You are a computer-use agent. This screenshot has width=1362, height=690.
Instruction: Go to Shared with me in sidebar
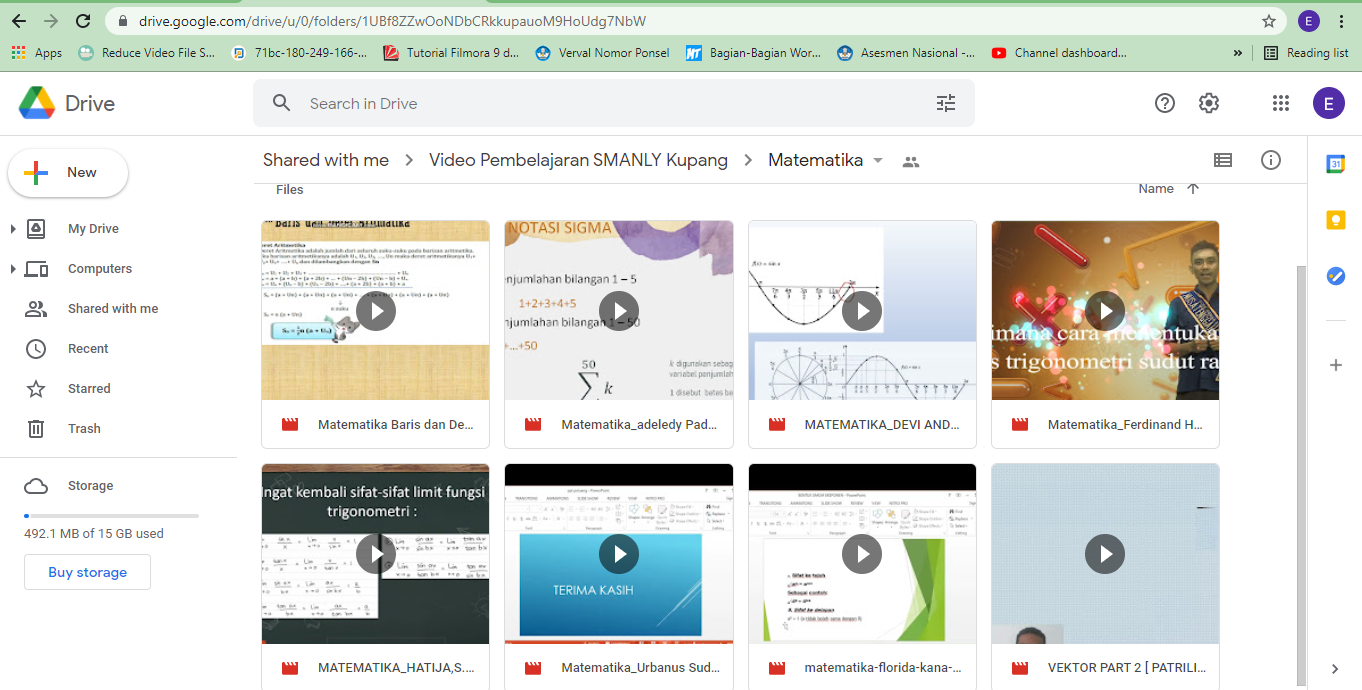coord(112,309)
